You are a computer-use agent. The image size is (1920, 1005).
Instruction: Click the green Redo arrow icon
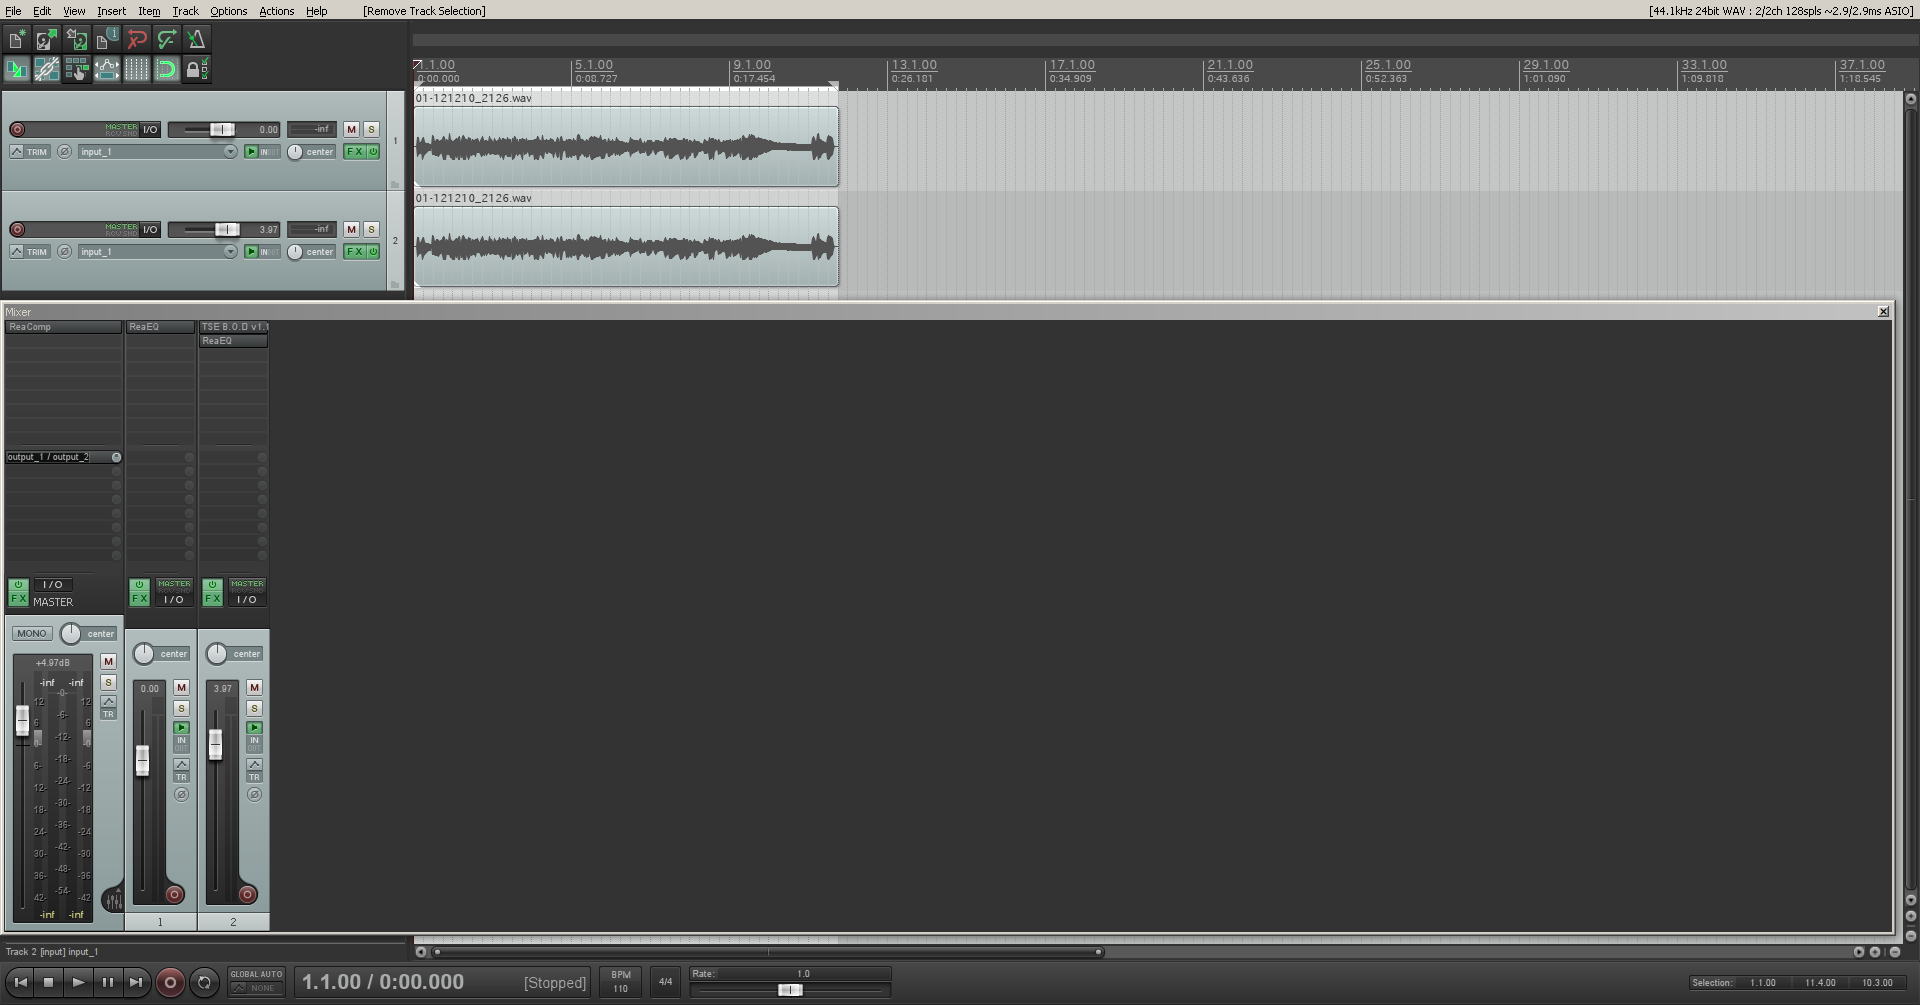pos(167,39)
